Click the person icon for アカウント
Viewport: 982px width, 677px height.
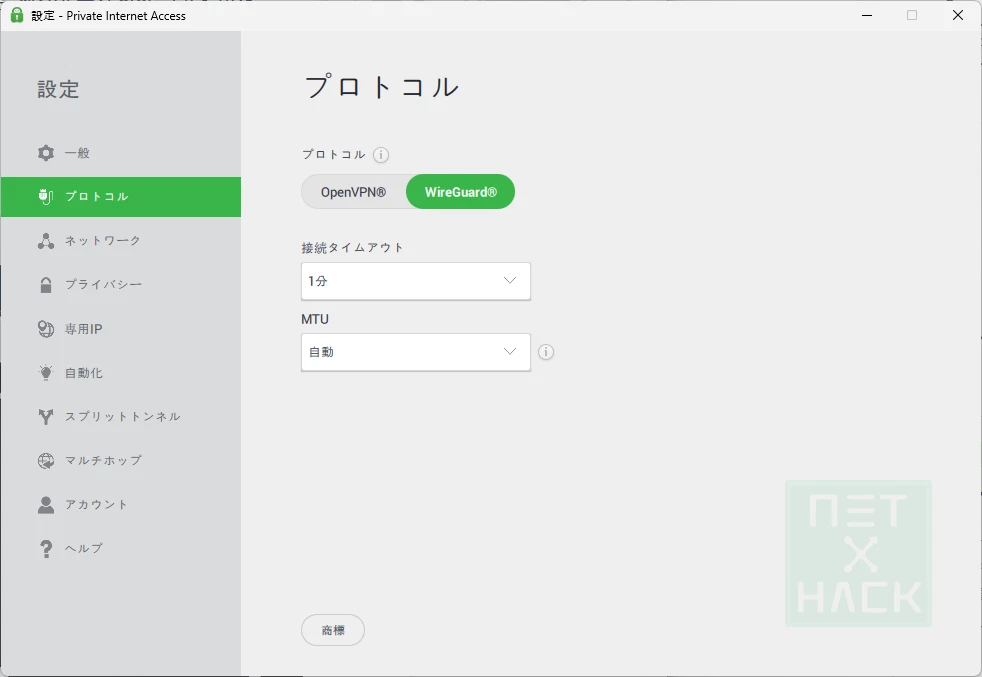[x=46, y=505]
